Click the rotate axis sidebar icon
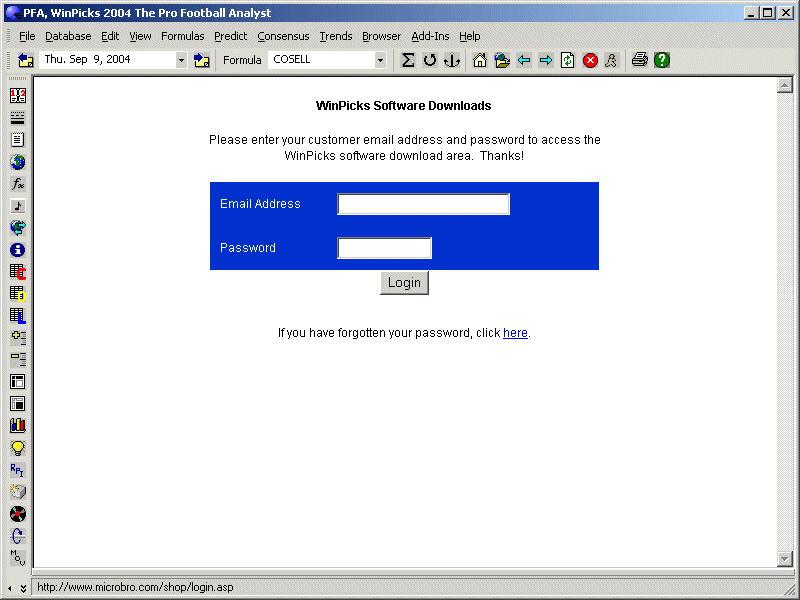Image resolution: width=800 pixels, height=600 pixels. [18, 536]
